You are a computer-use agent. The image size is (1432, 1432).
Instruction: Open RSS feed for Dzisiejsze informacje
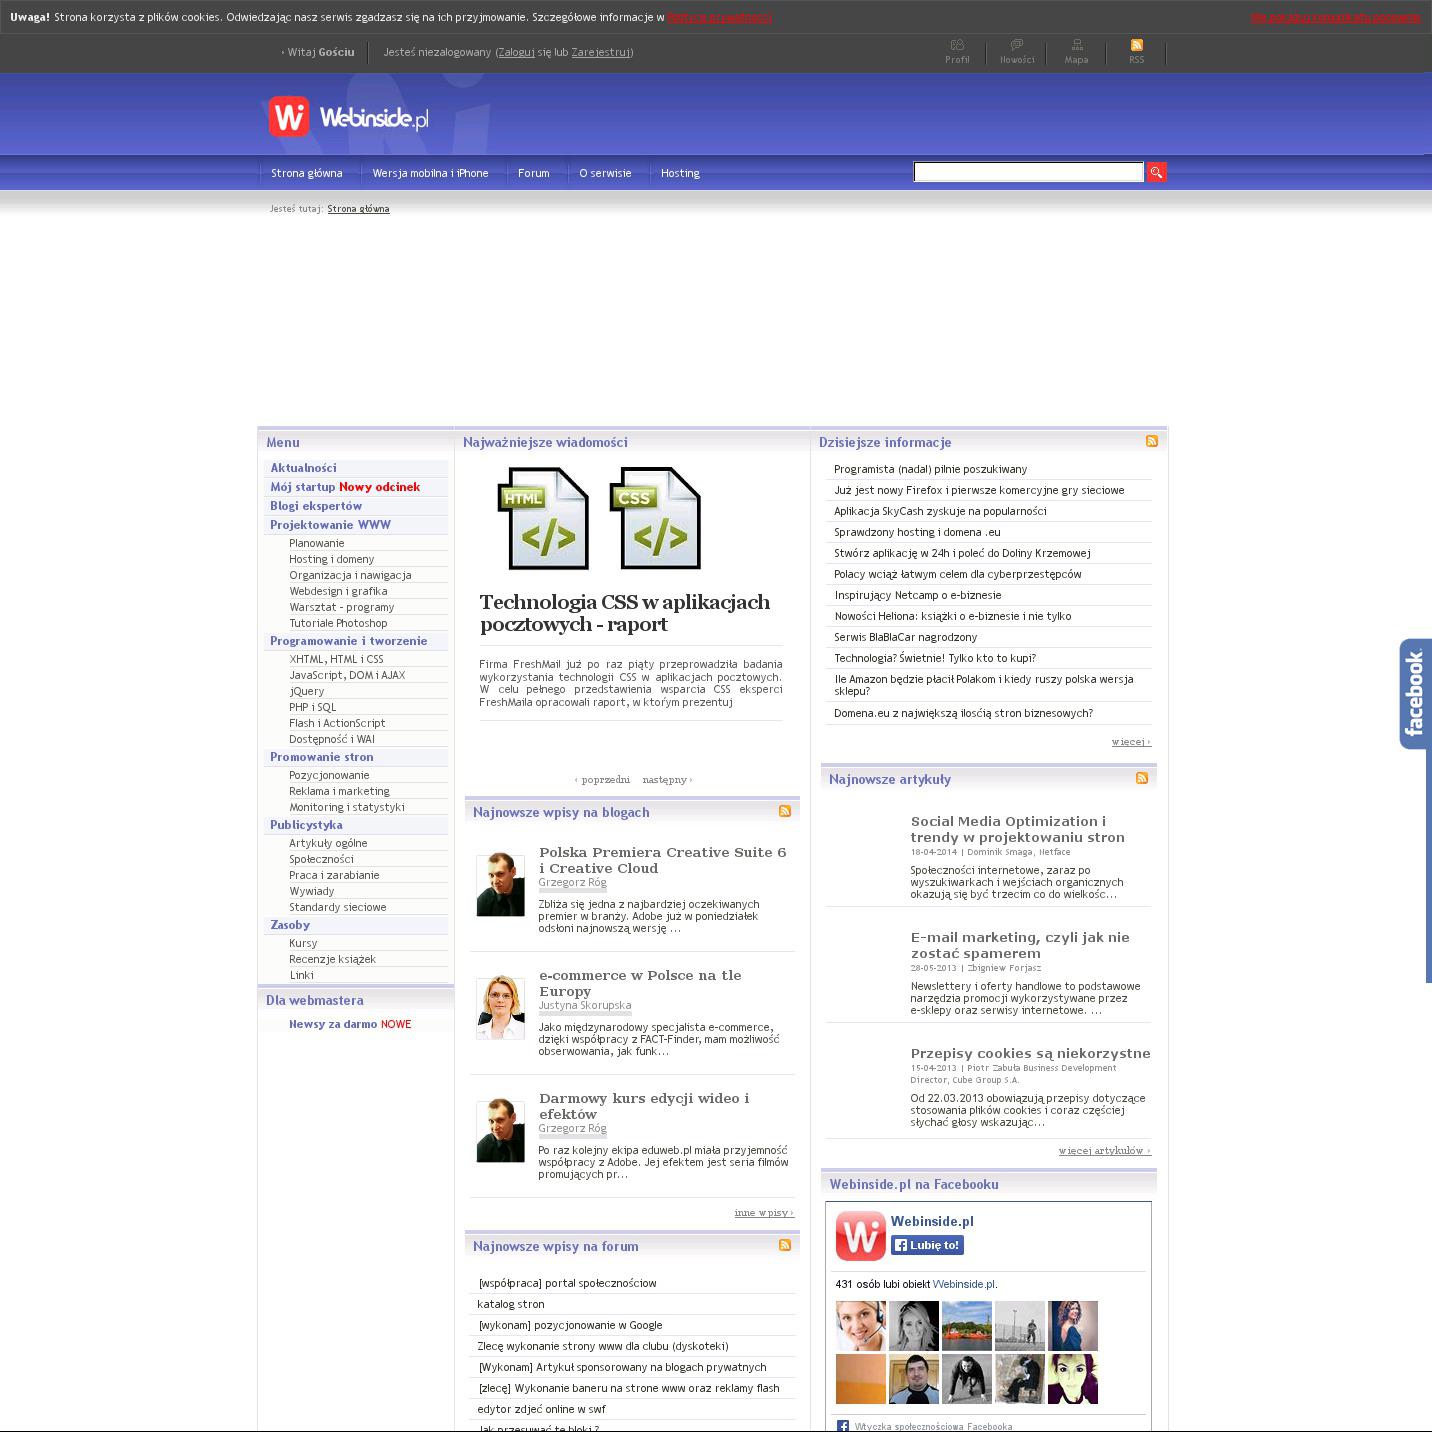tap(1152, 441)
